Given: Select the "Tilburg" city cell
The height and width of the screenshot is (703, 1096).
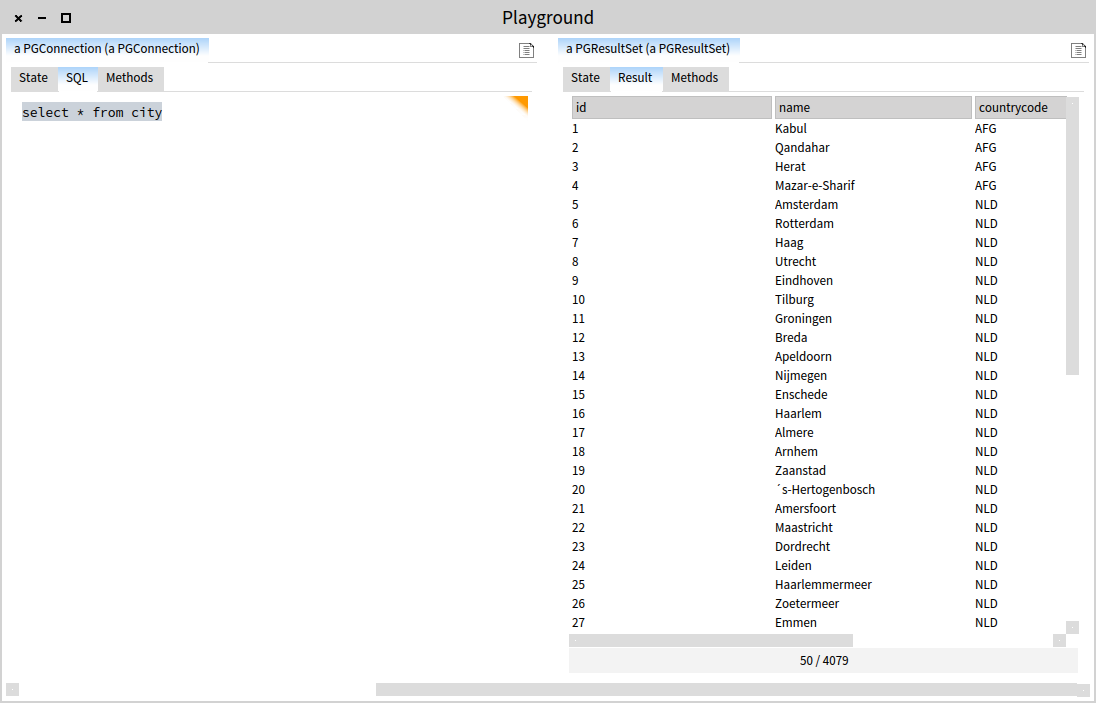Looking at the screenshot, I should point(794,300).
